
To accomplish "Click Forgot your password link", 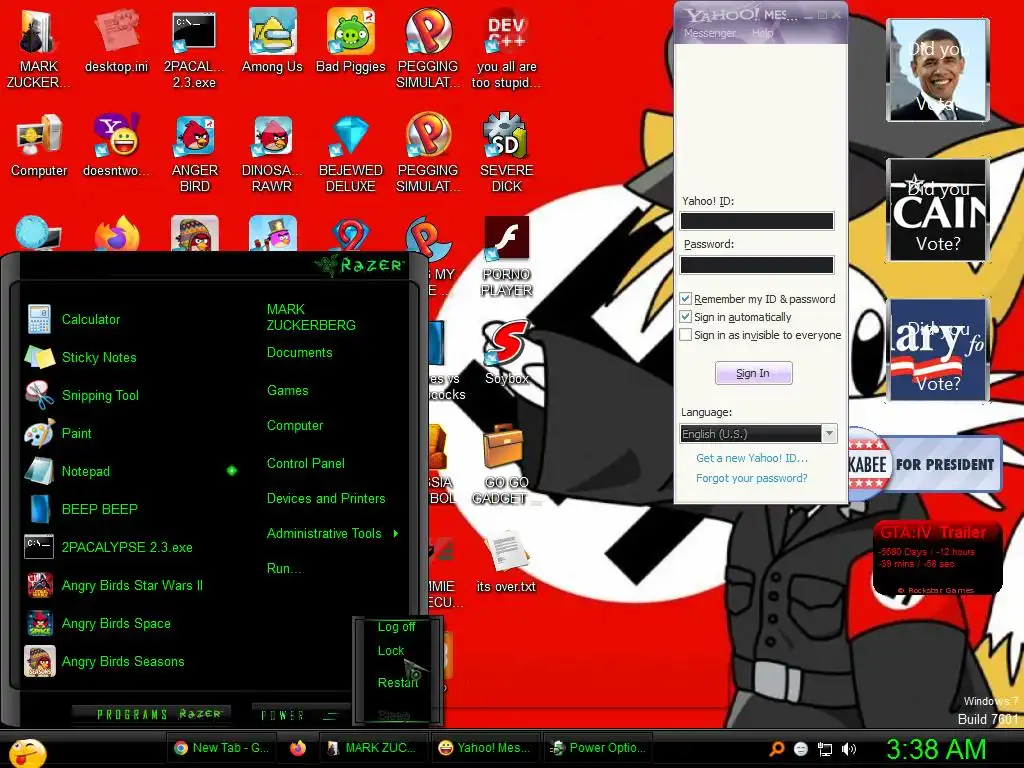I will click(x=752, y=478).
